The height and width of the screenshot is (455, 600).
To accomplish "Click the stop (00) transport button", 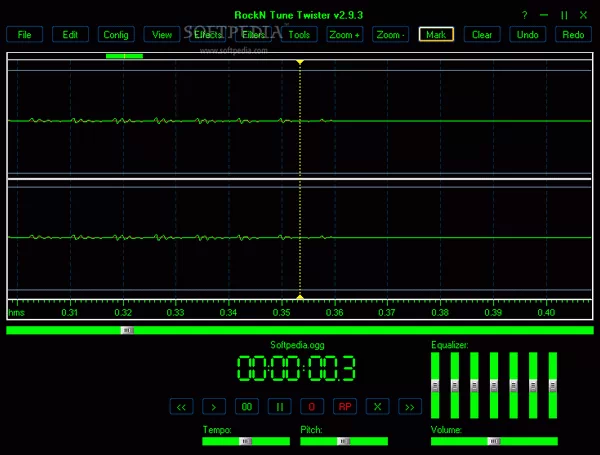I will click(x=246, y=407).
